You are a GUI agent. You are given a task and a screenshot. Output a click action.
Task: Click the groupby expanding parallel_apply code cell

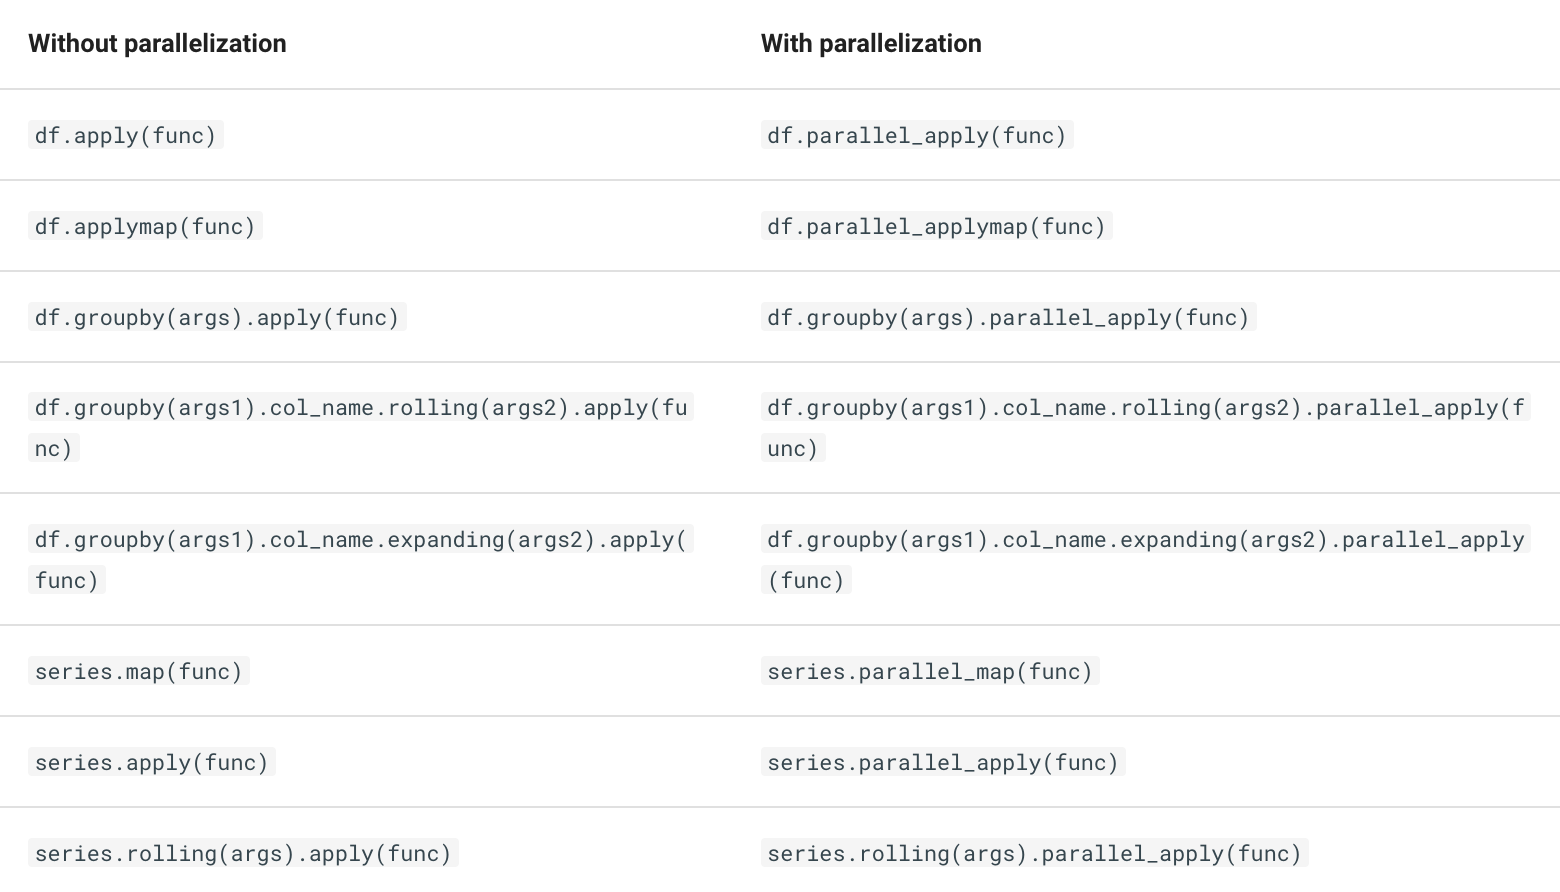coord(1146,560)
